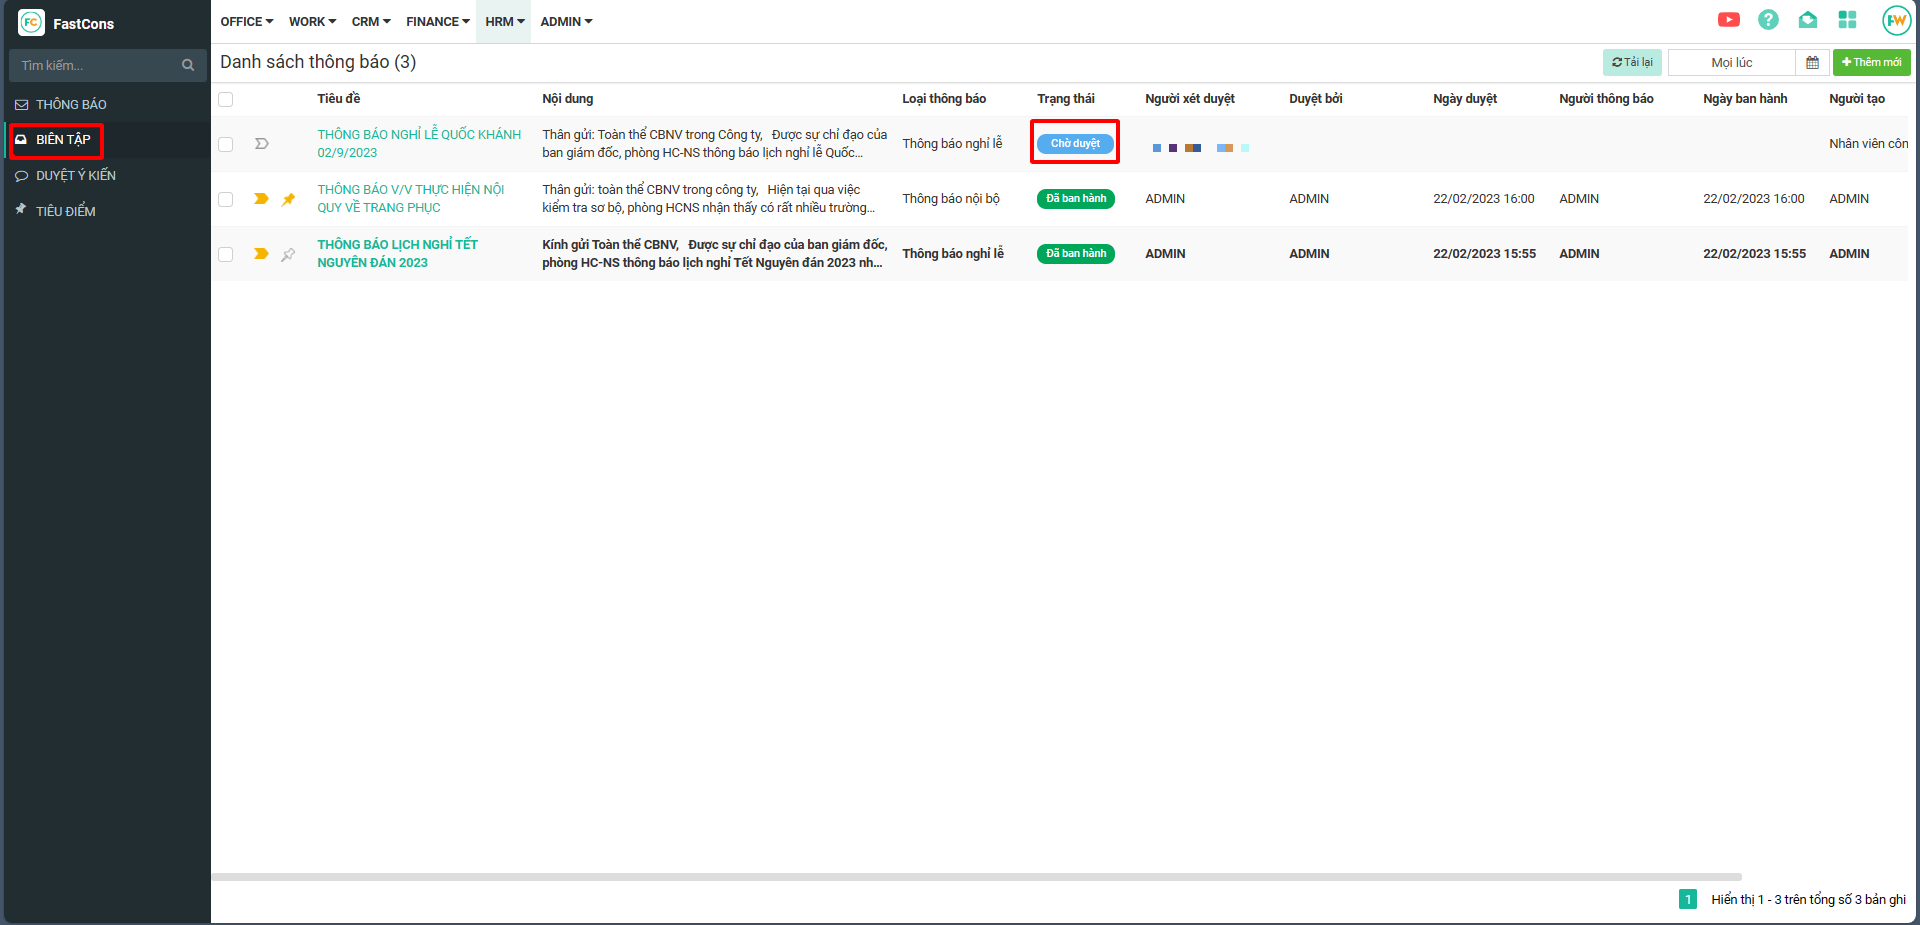Expand the FINANCE dropdown menu

pyautogui.click(x=437, y=22)
